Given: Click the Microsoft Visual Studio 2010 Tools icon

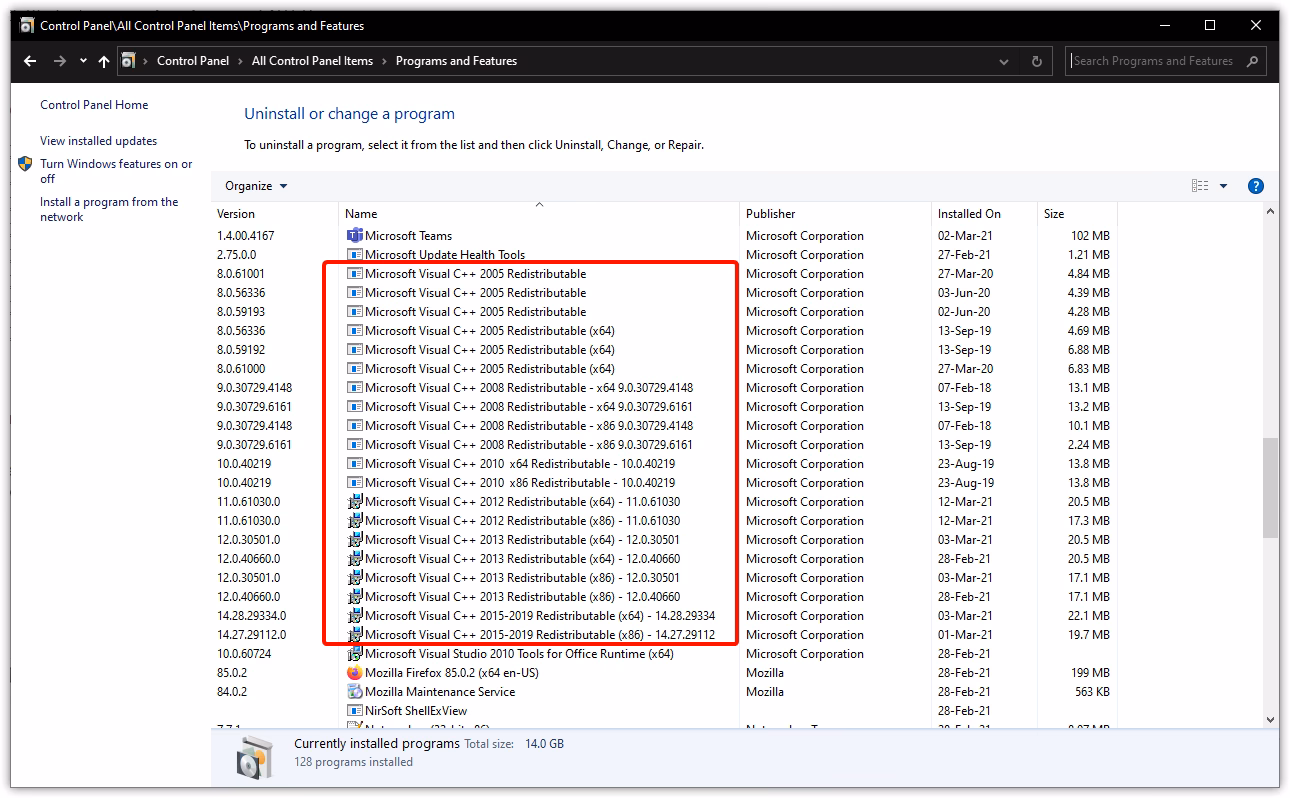Looking at the screenshot, I should pyautogui.click(x=355, y=653).
